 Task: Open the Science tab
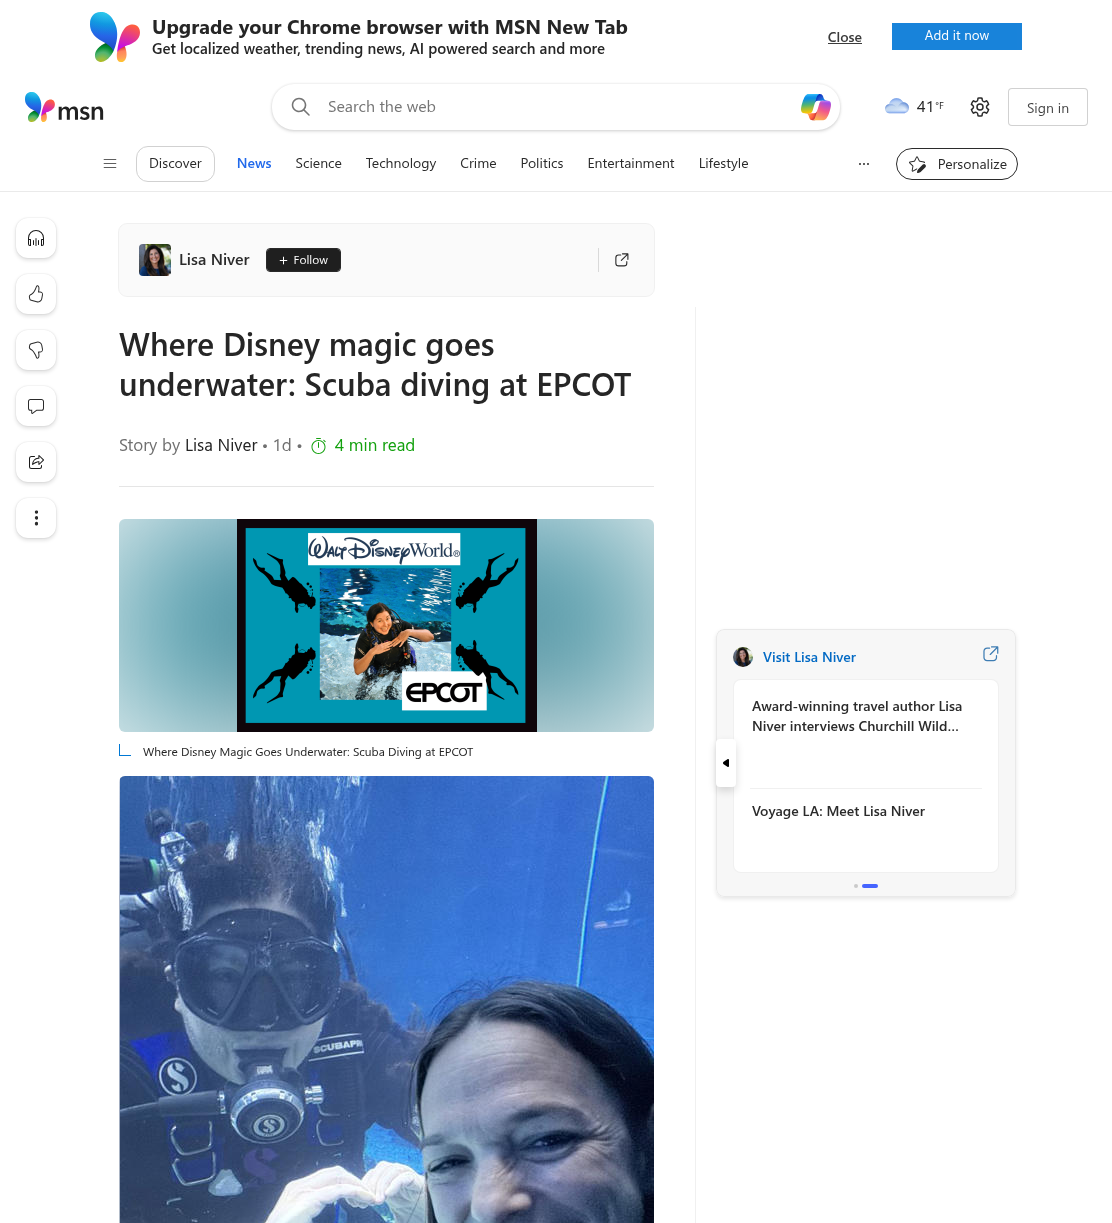click(x=318, y=164)
